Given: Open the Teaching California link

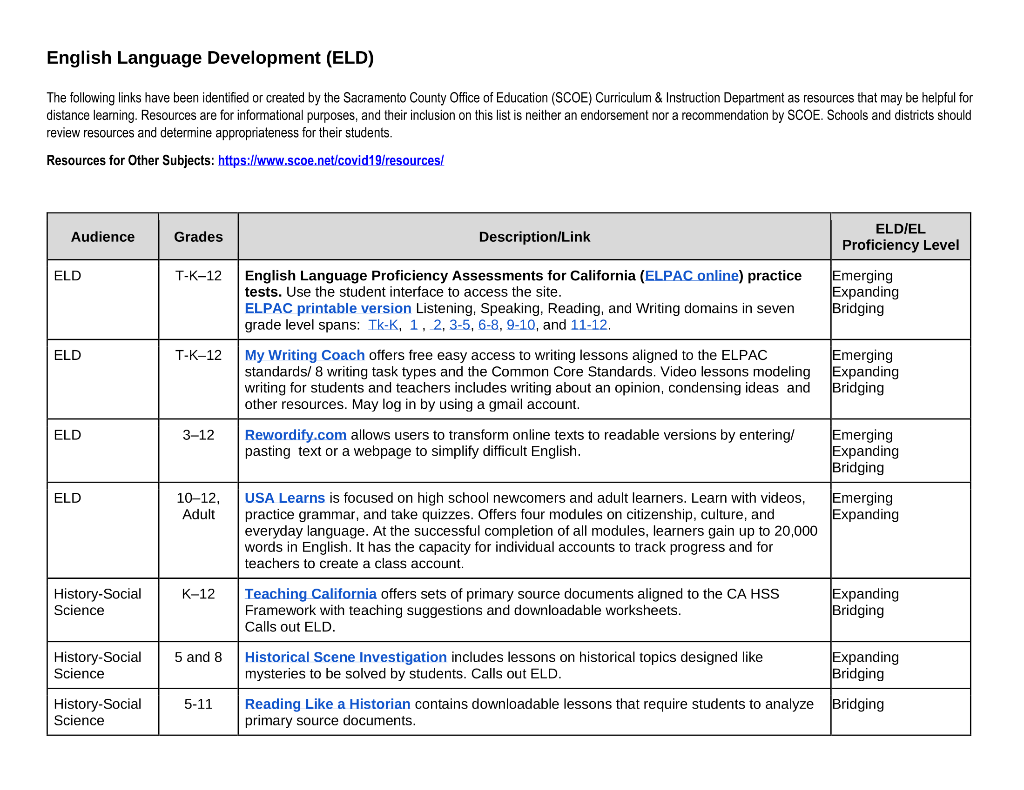Looking at the screenshot, I should (310, 594).
